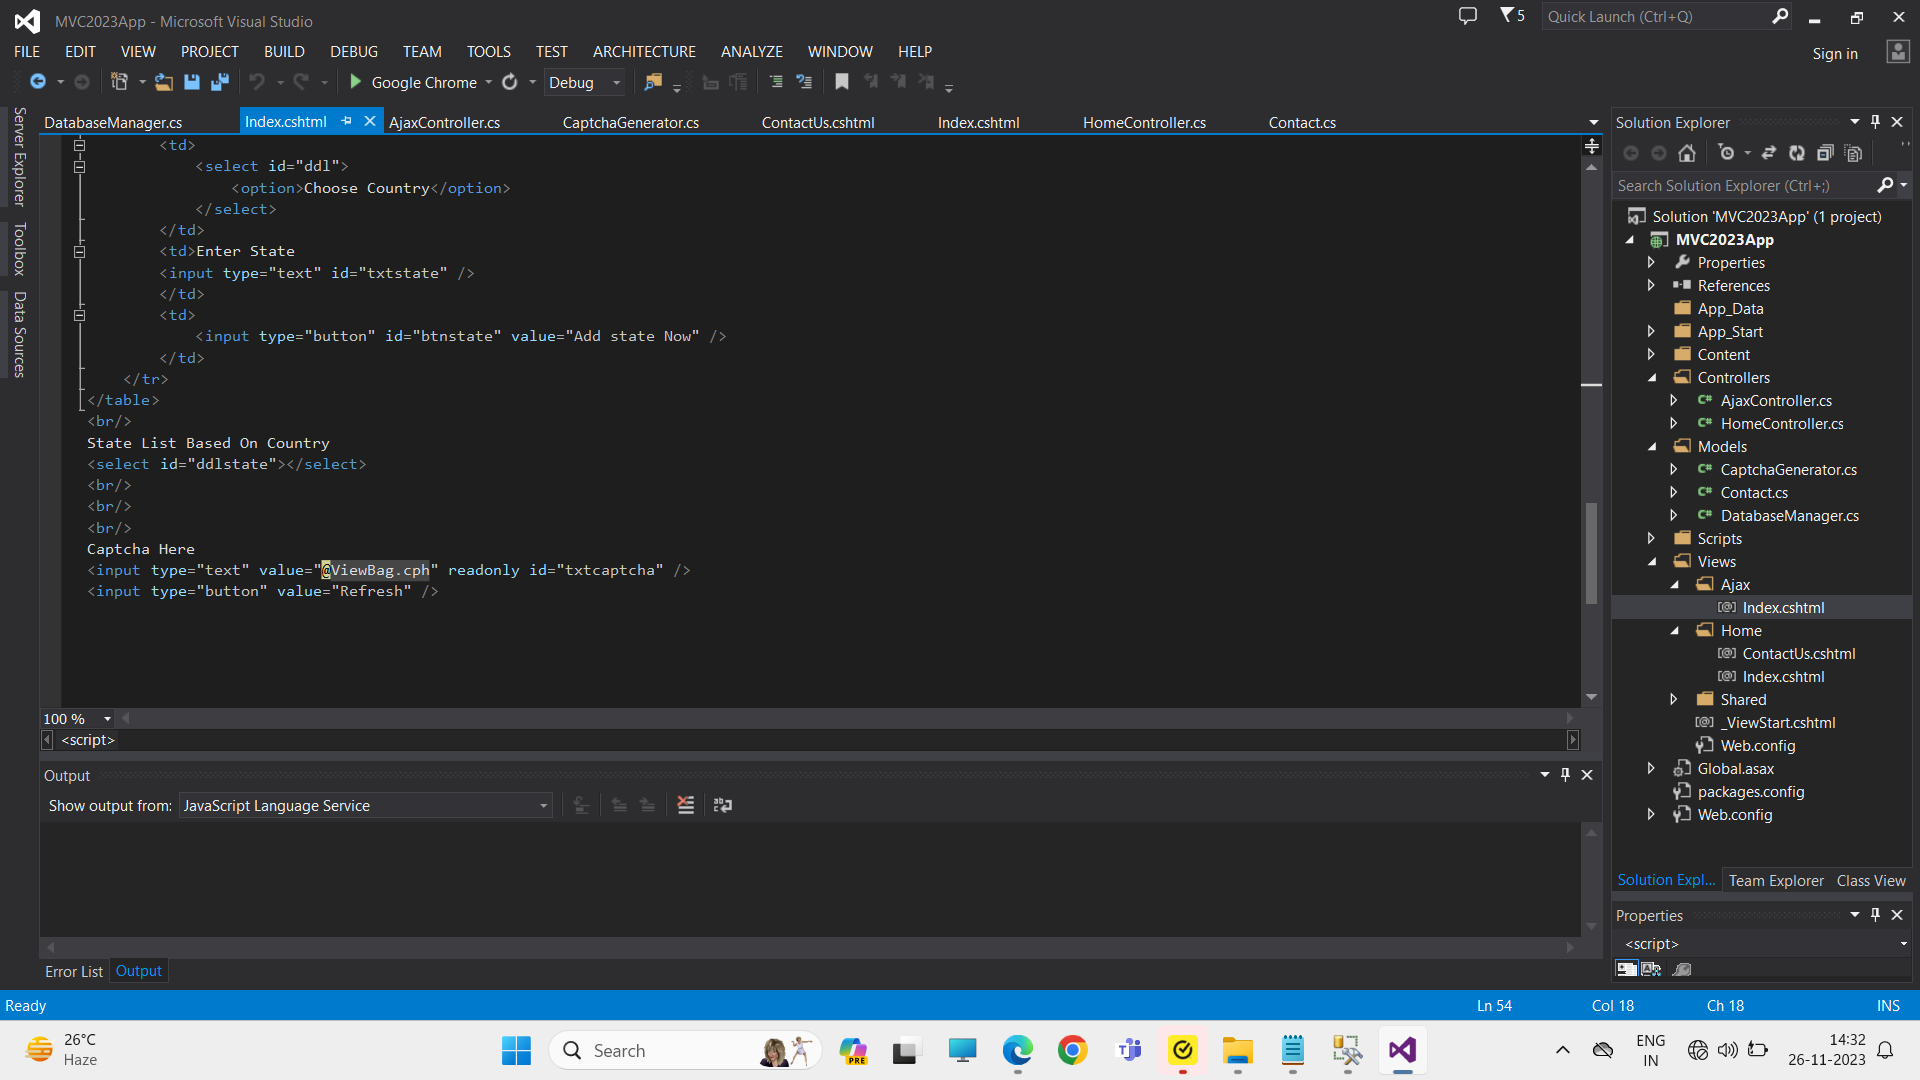
Task: Click the Search Solution Explorer field
Action: click(x=1744, y=185)
